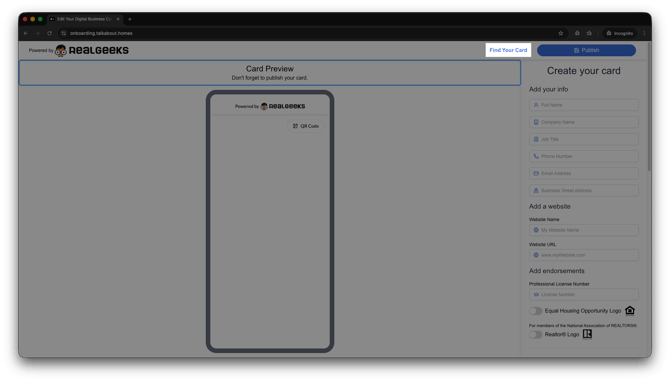Go back in browser
Screen dimensions: 670x382
[x=26, y=33]
